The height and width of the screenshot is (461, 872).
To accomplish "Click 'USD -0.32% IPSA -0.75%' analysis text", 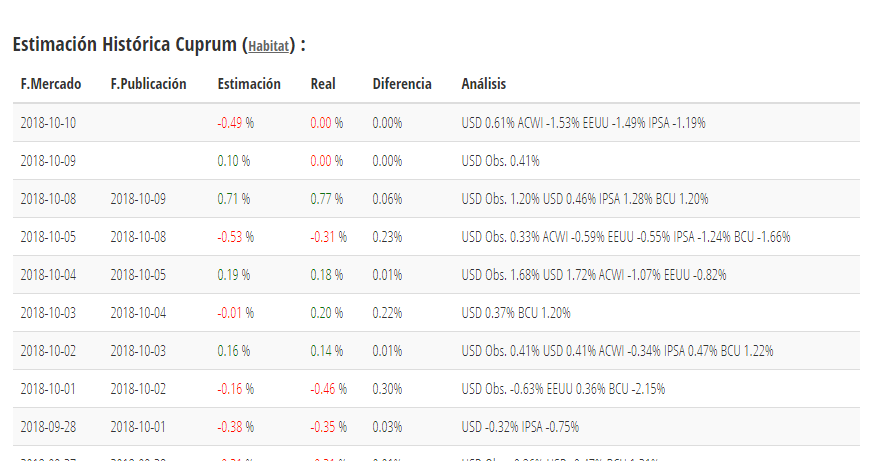I will coord(521,427).
